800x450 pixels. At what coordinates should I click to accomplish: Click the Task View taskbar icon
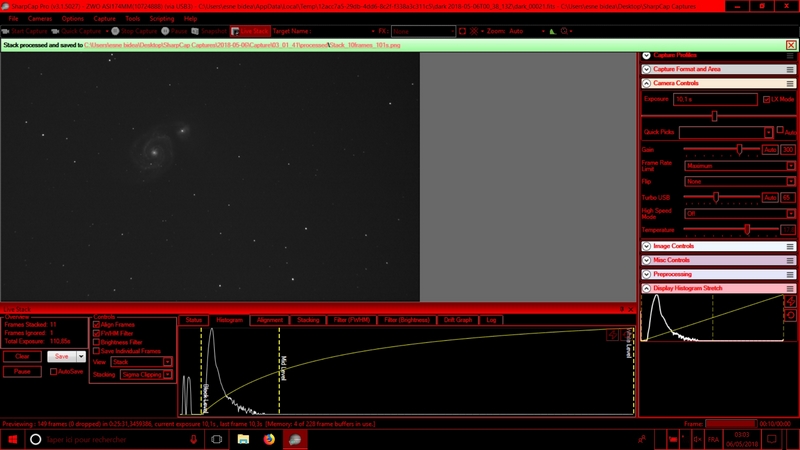(216, 439)
